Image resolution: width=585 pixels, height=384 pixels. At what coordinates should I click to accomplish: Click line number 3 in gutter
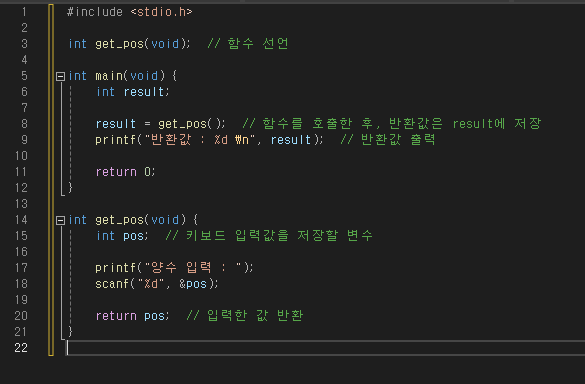(24, 44)
